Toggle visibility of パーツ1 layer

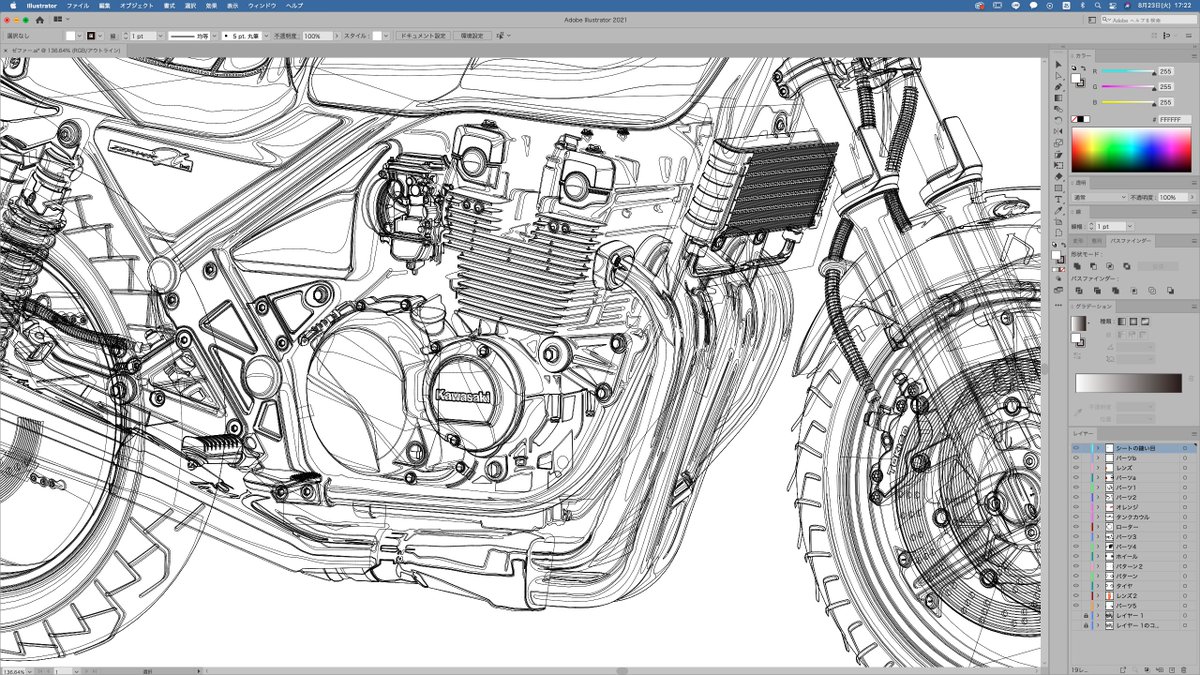(x=1076, y=487)
